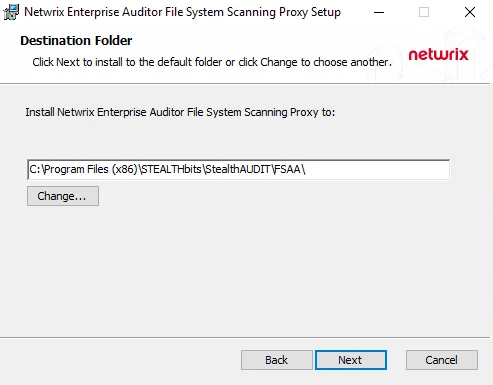Close the Setup window with the X

470,12
